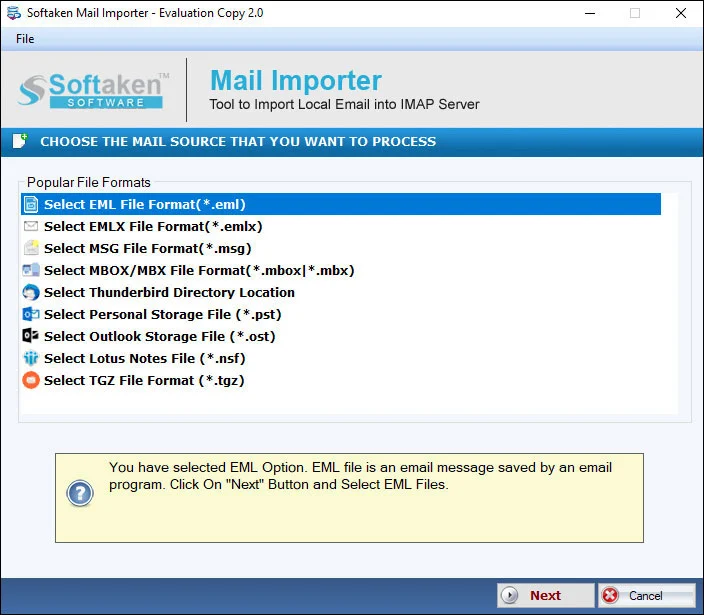Screen dimensions: 704x615
Task: Click the Softaken Software logo
Action: (93, 90)
